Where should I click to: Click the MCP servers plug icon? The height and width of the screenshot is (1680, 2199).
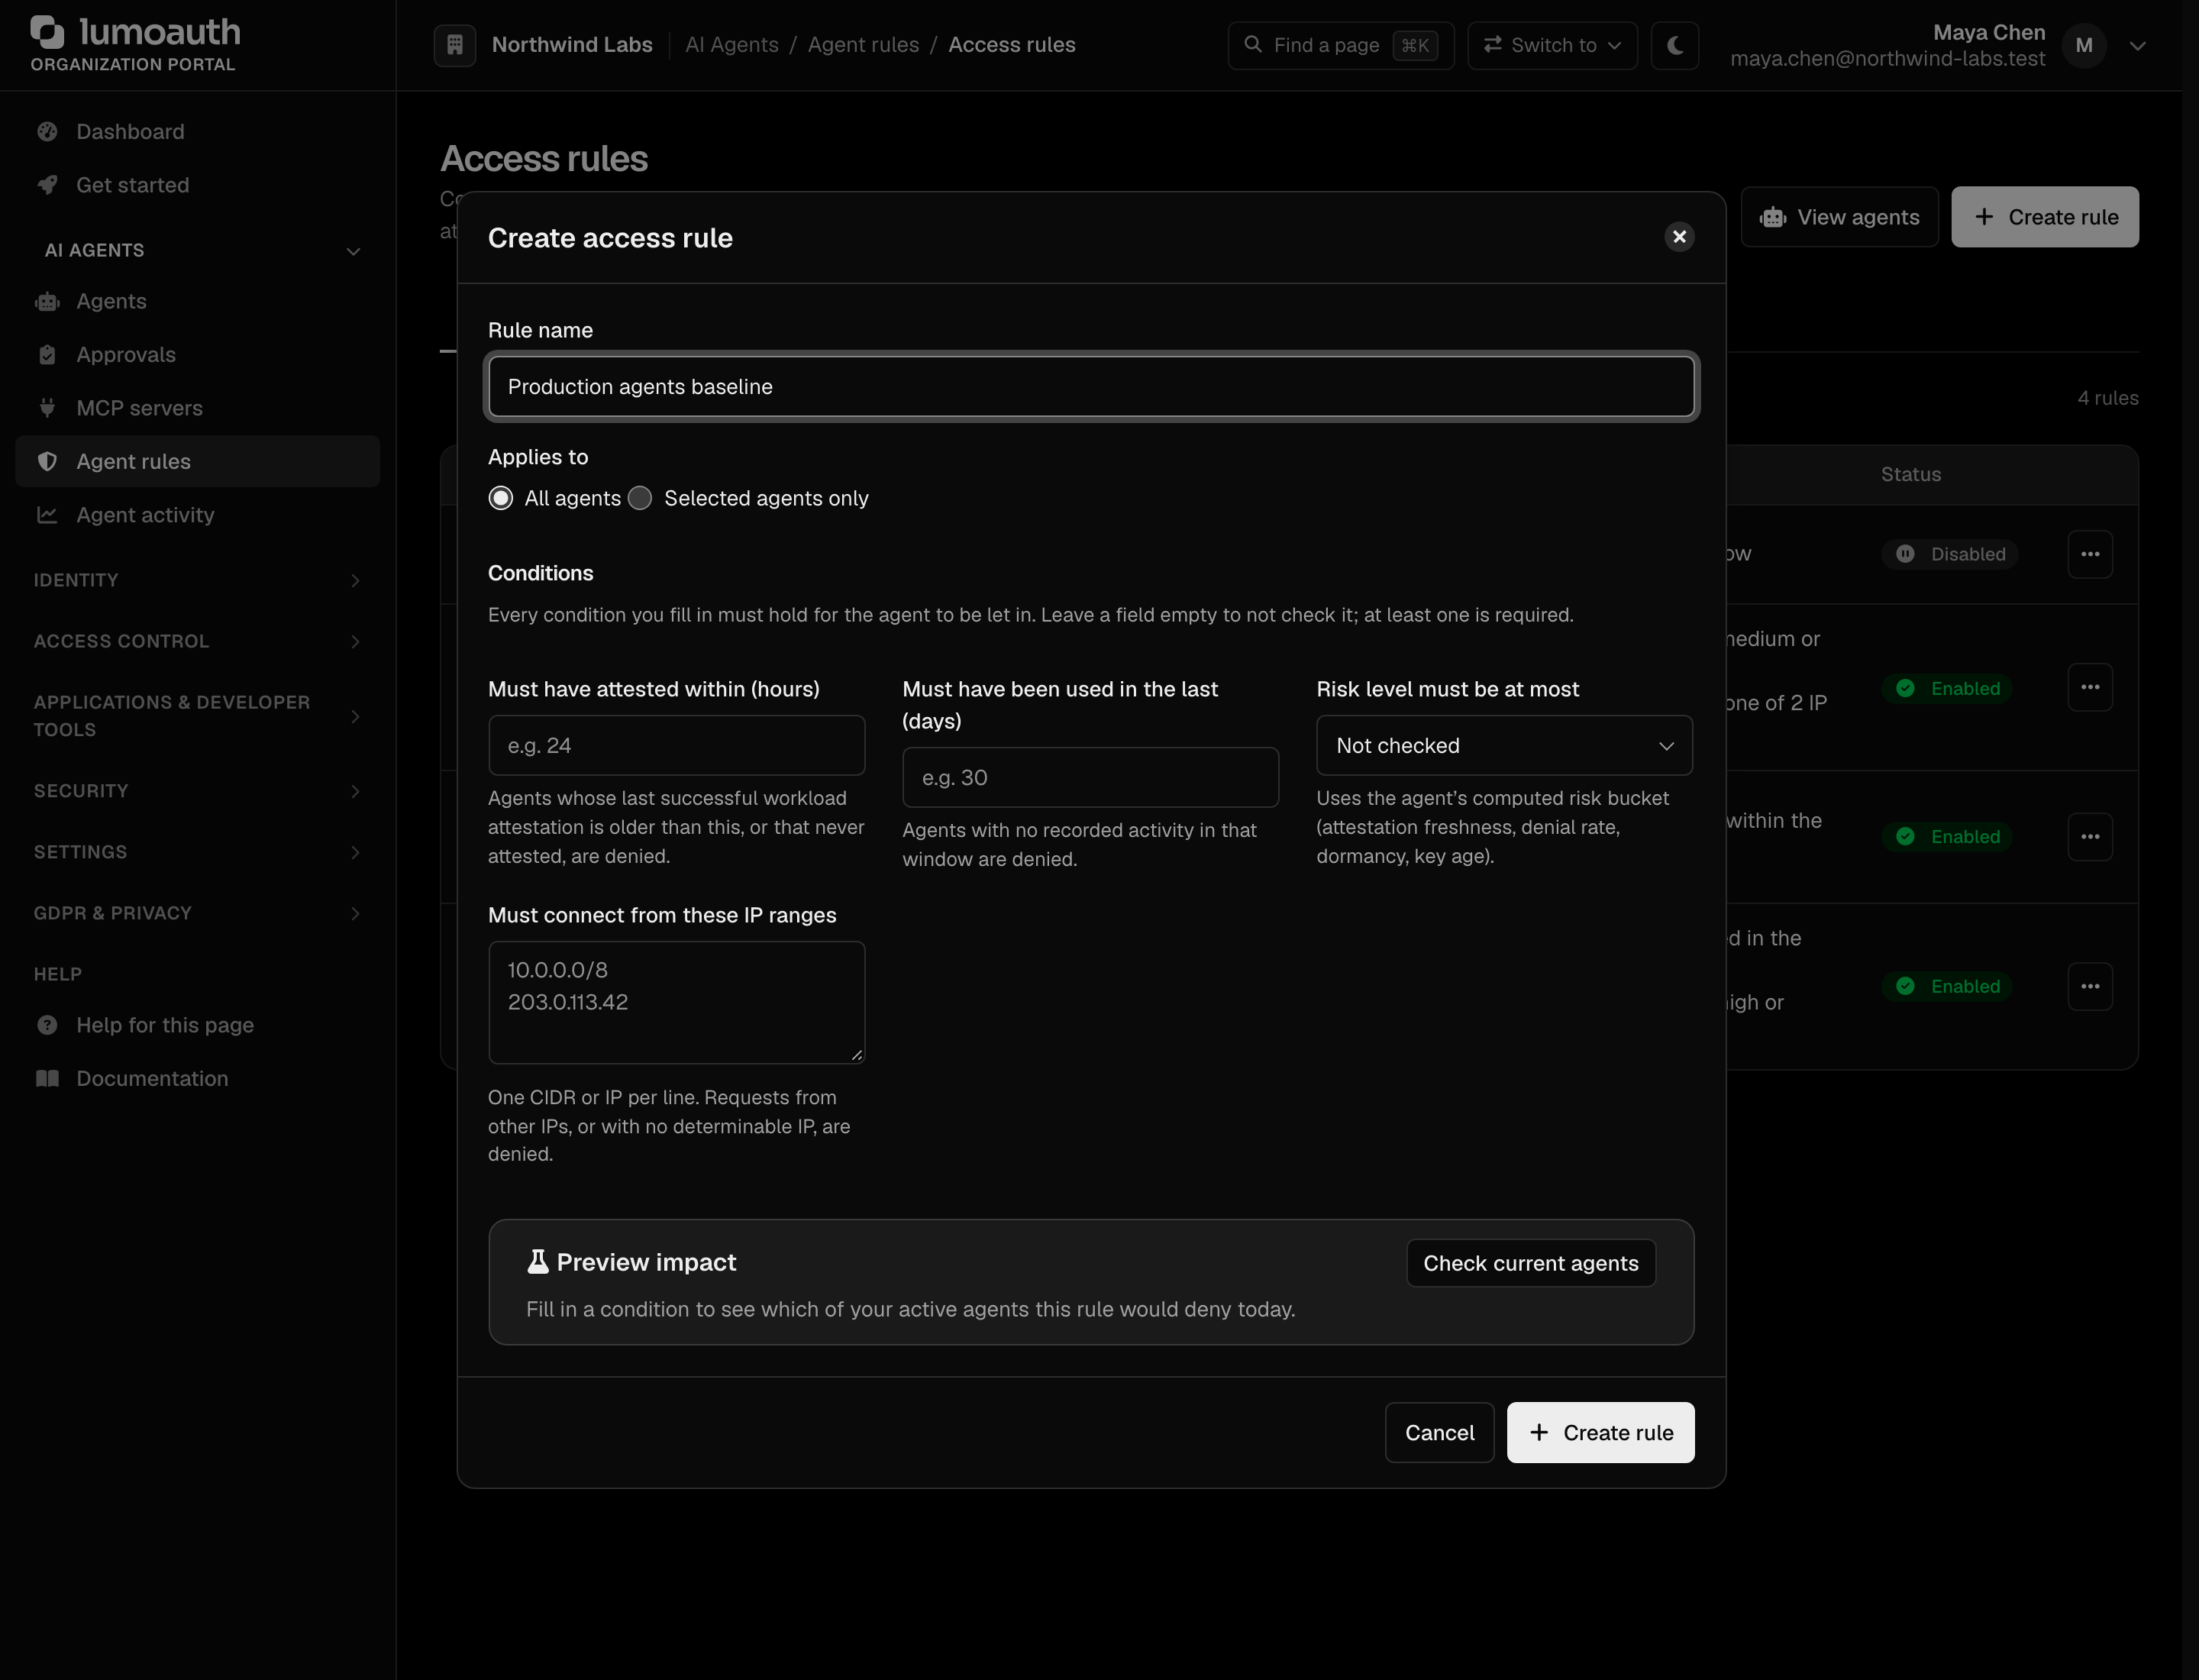tap(47, 408)
